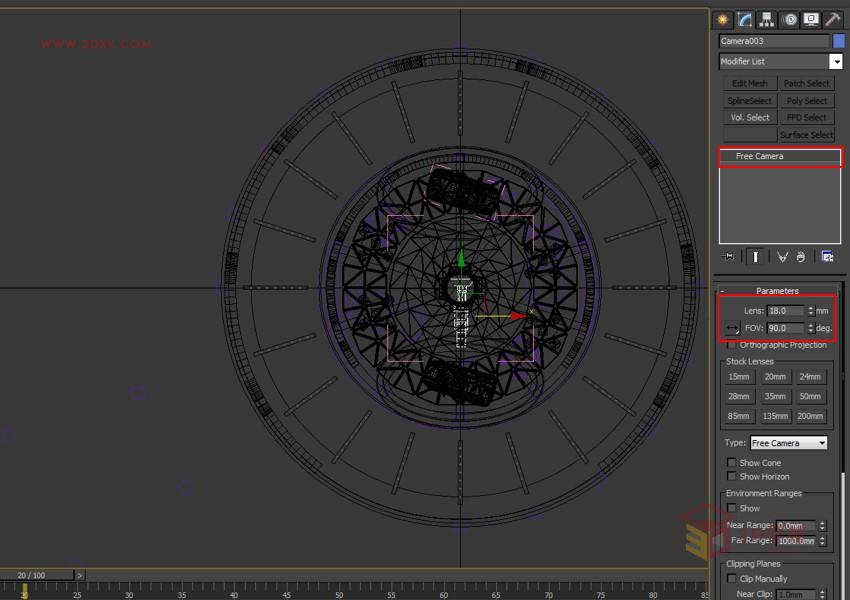Pin the modifier stack

pos(729,257)
